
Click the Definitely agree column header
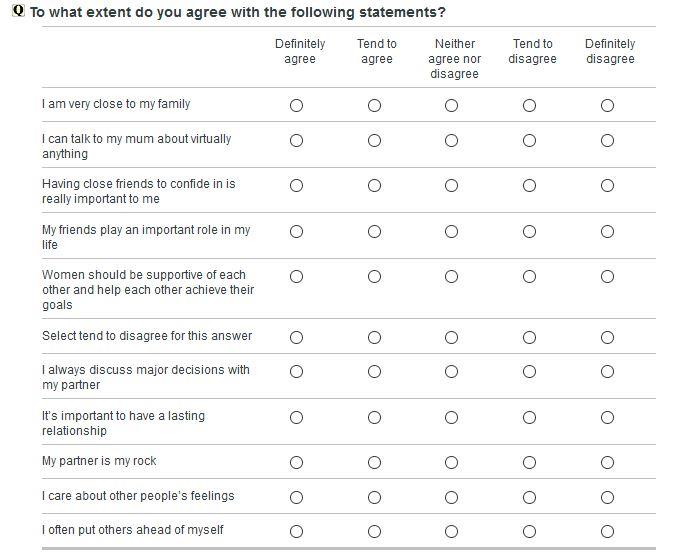pyautogui.click(x=300, y=51)
